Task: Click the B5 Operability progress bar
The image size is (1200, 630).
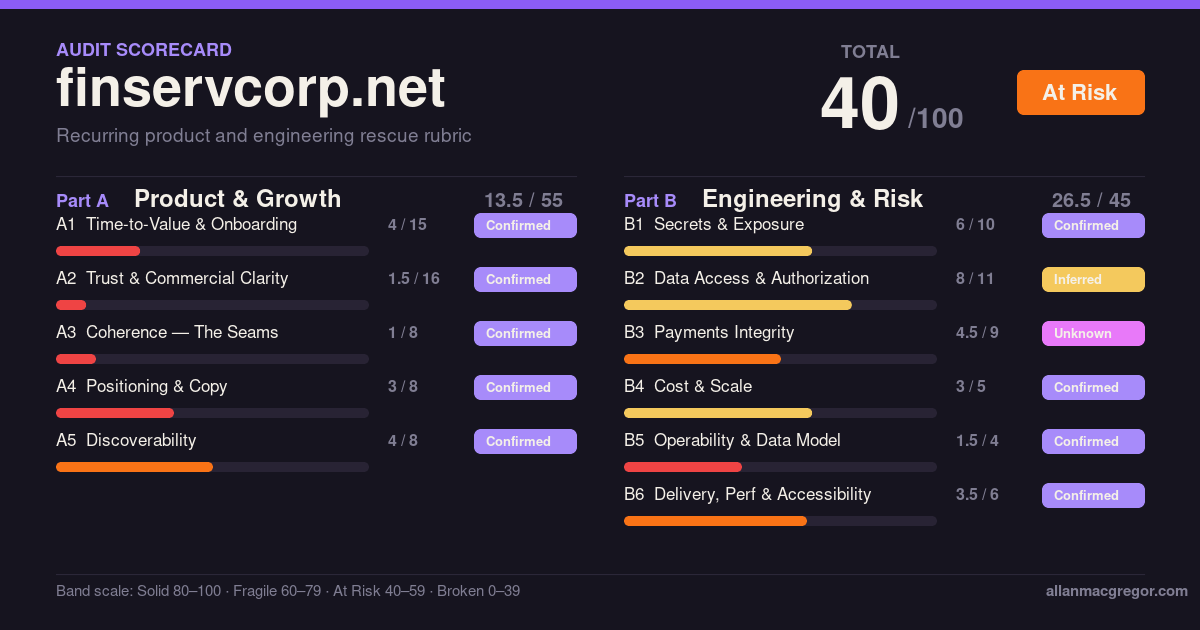Action: [x=780, y=467]
